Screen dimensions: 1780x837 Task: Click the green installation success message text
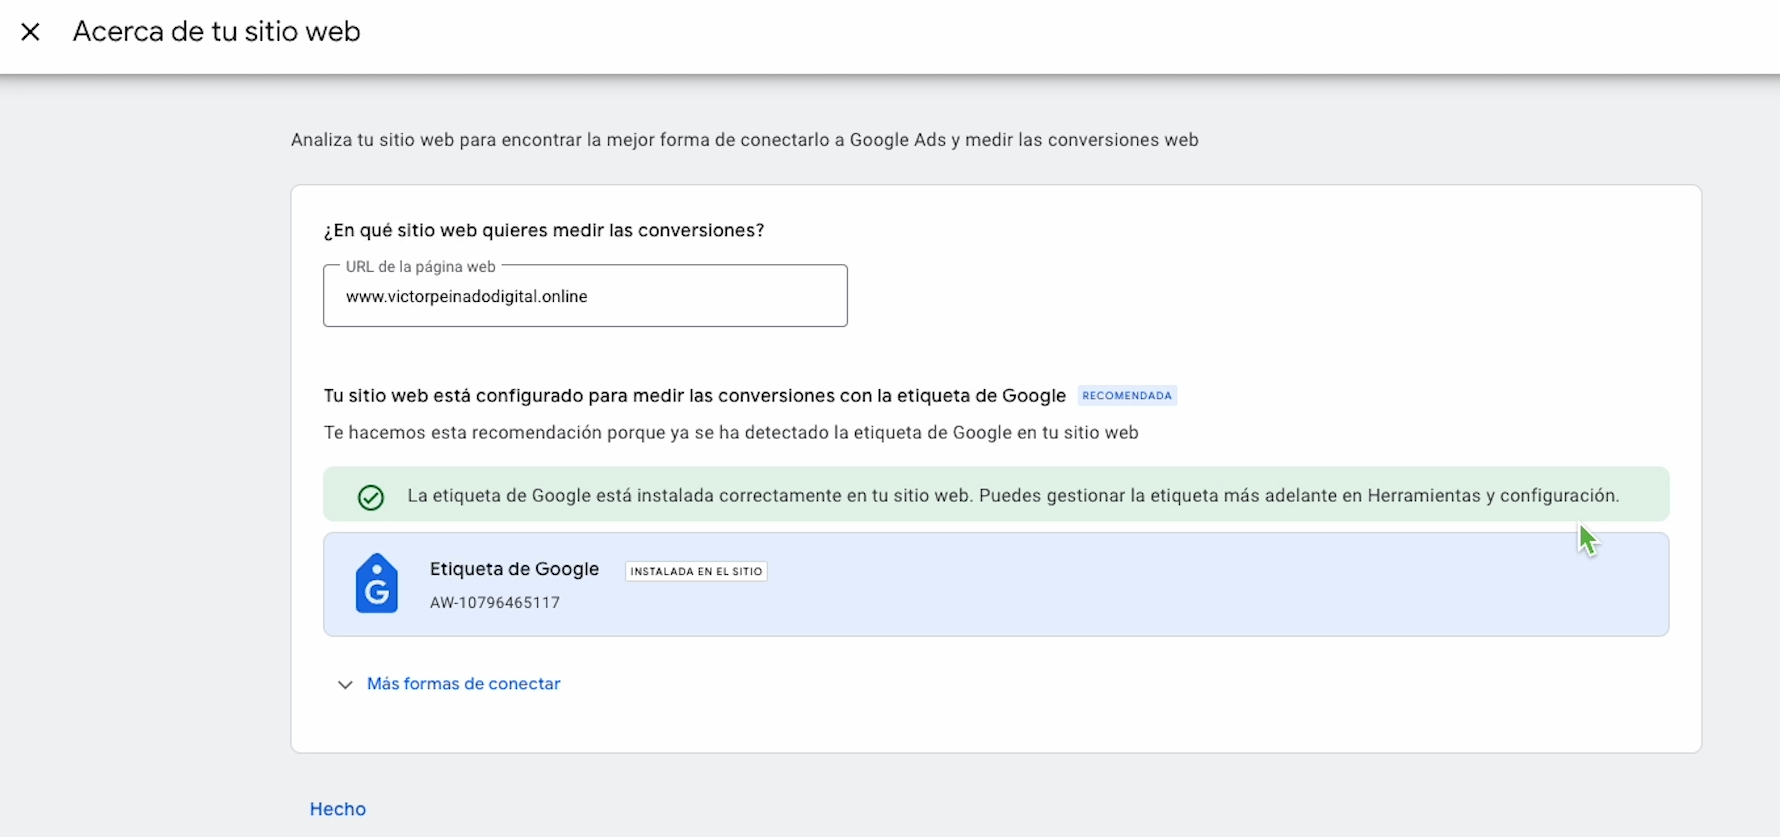click(x=1012, y=496)
